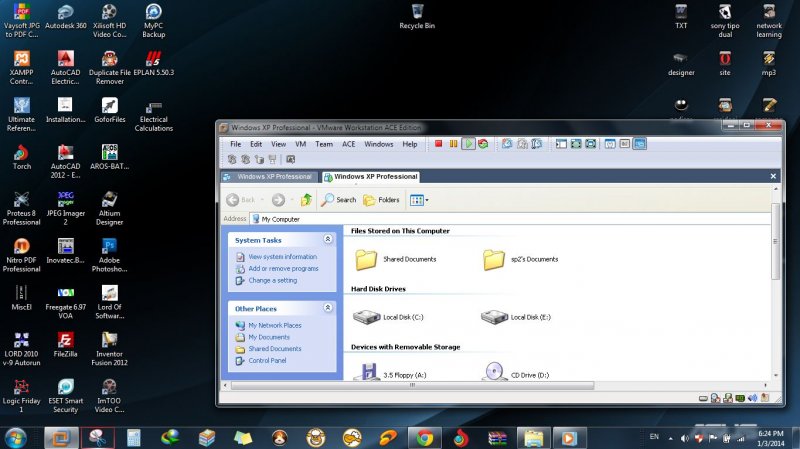Show the VM summary view
Viewport: 800px width, 449px height.
click(x=610, y=144)
